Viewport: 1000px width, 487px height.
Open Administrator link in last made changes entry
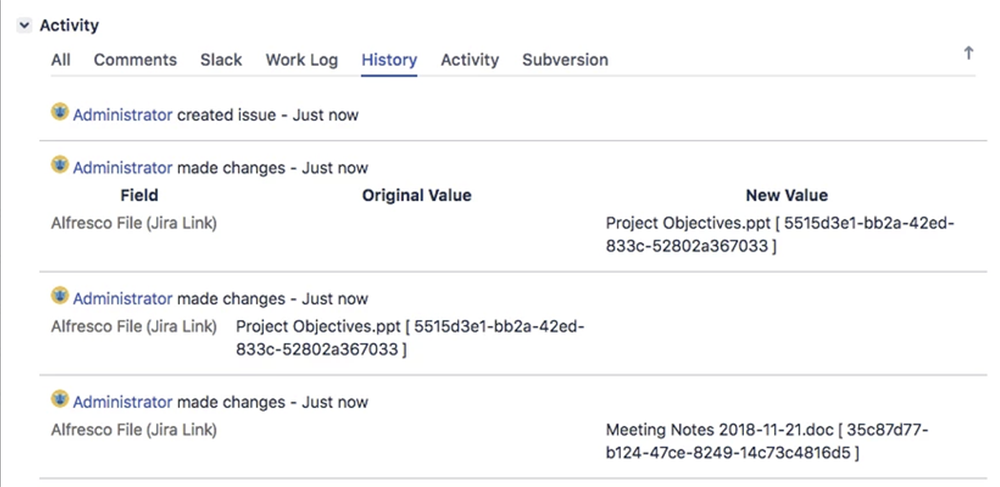[122, 403]
